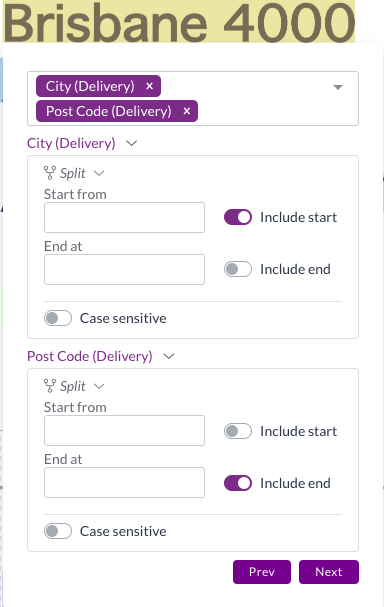Open the Split mode dropdown for Post Code

pos(99,386)
